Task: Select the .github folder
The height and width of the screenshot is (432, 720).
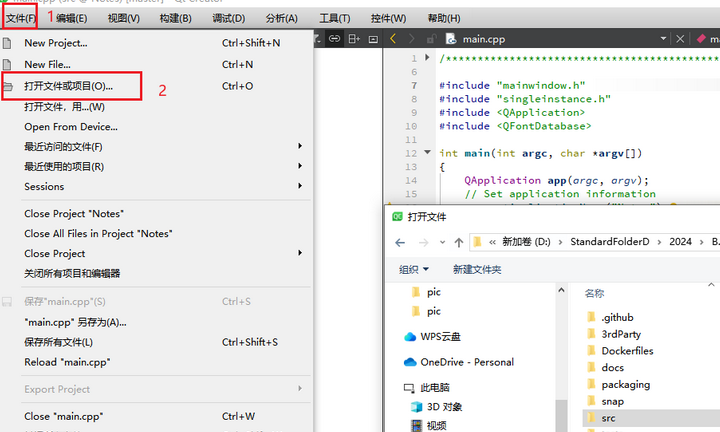Action: click(611, 318)
